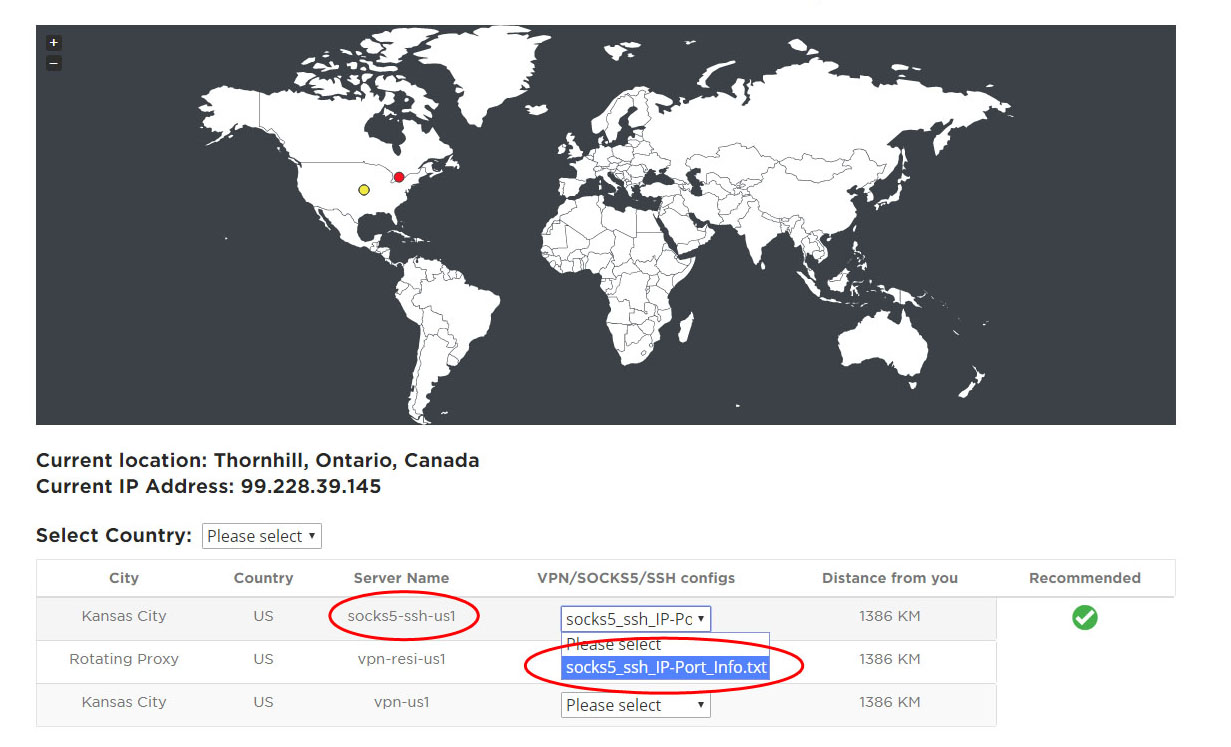This screenshot has height=747, width=1231.
Task: Click the Country column header
Action: pyautogui.click(x=263, y=578)
